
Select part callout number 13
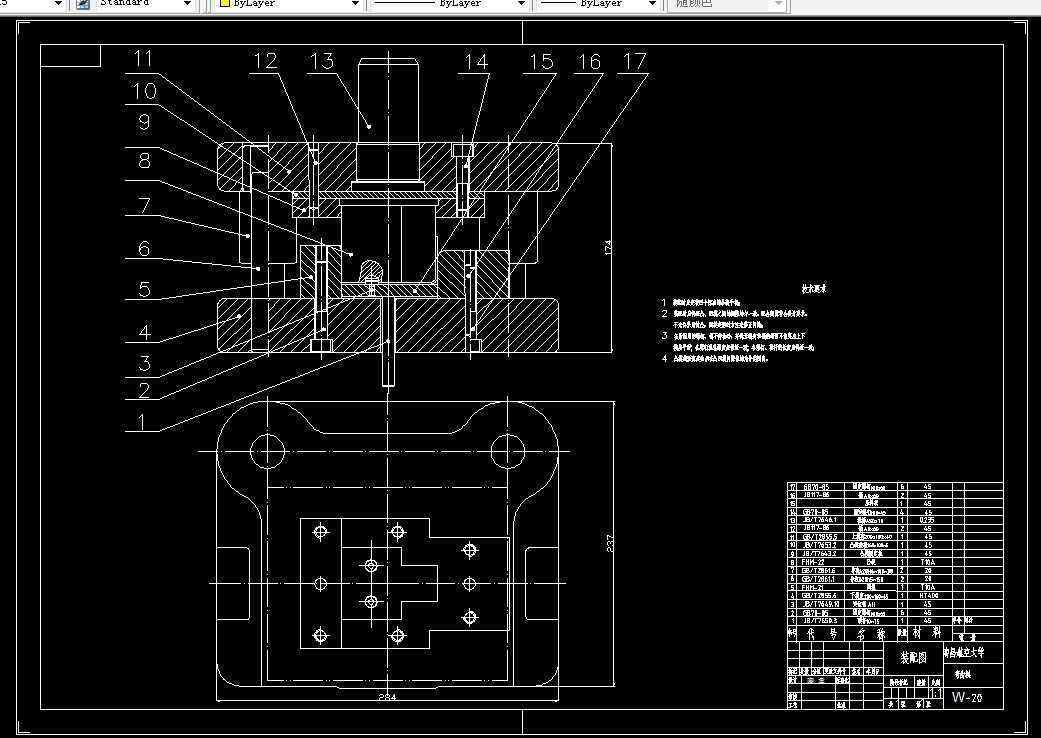(x=321, y=61)
